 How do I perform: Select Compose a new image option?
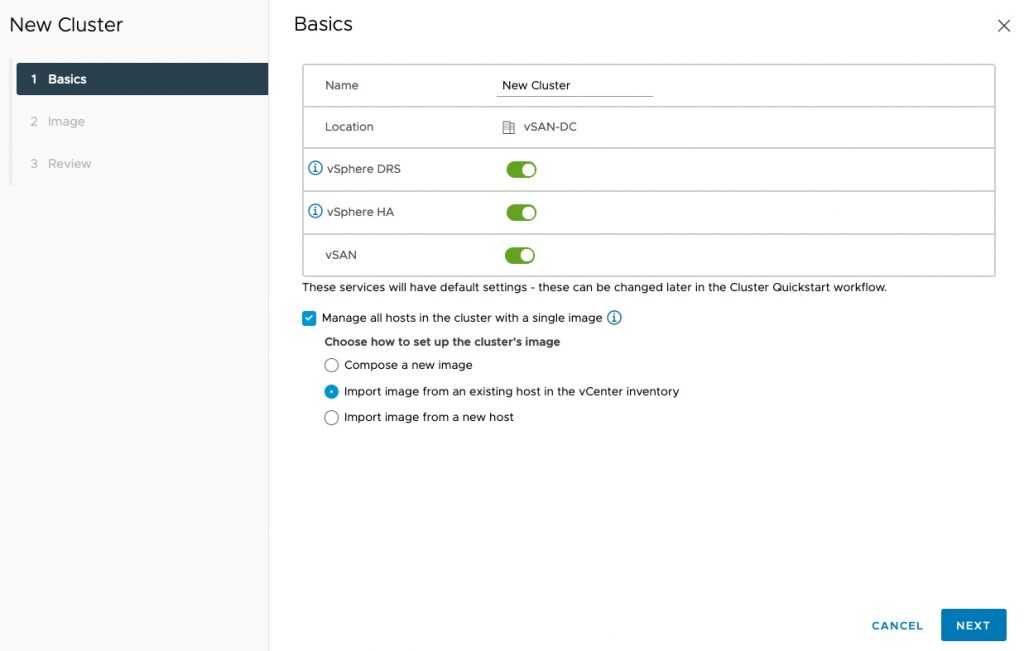(x=332, y=366)
